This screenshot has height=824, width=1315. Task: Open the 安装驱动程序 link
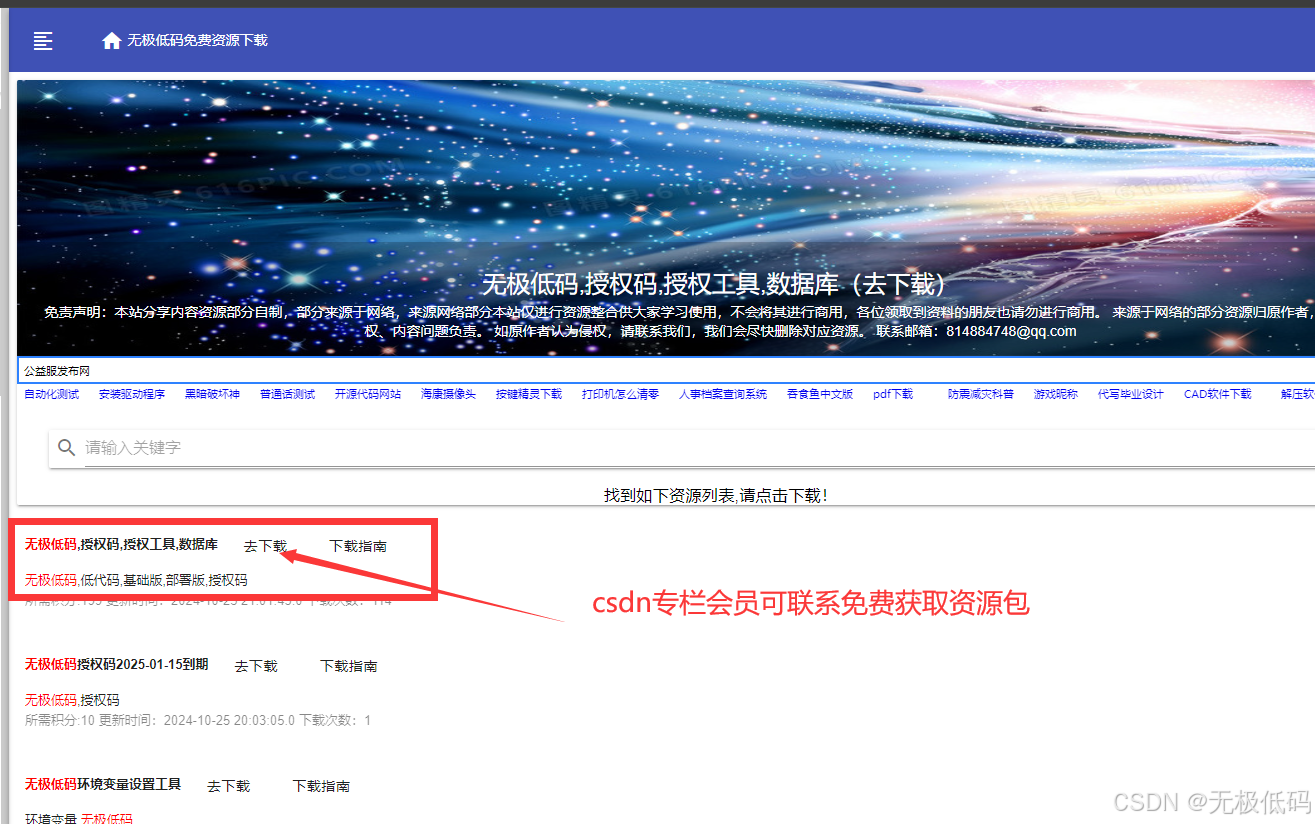coord(132,395)
